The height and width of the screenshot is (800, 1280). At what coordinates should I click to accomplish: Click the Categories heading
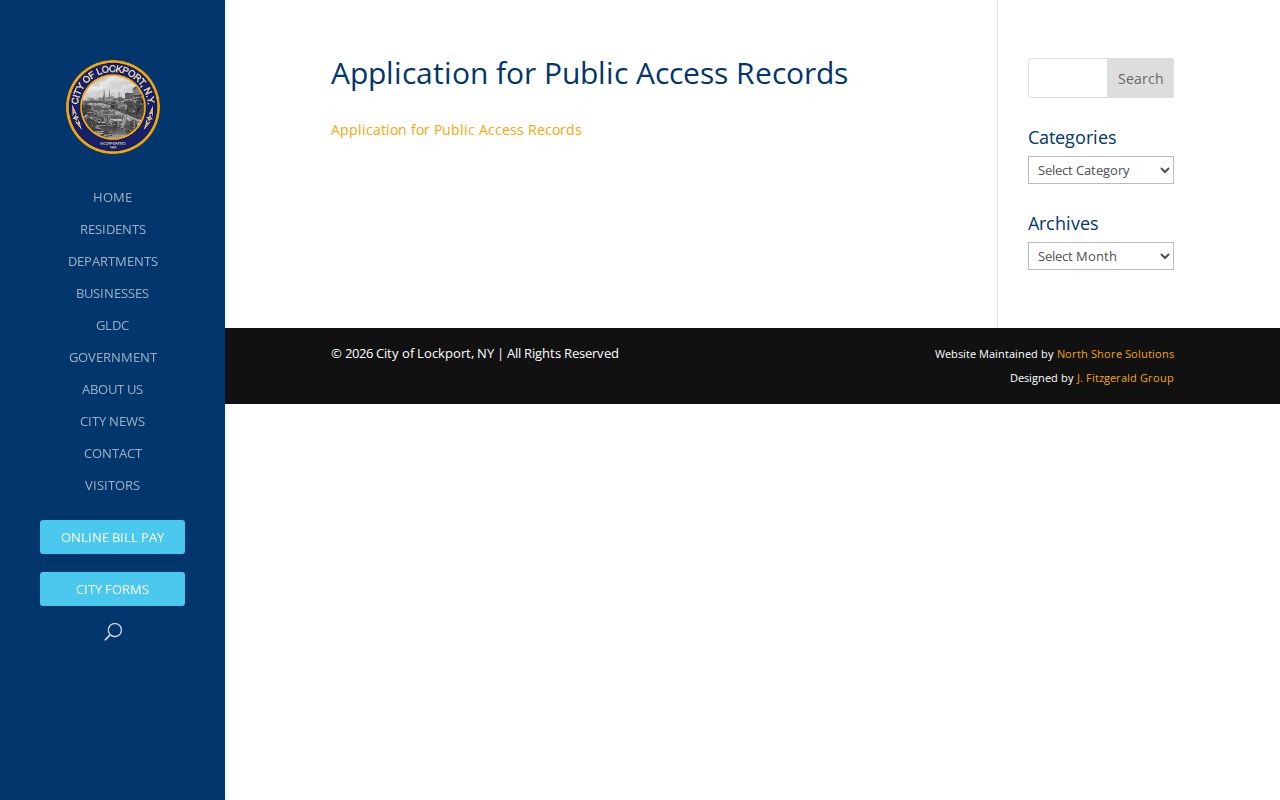tap(1072, 137)
